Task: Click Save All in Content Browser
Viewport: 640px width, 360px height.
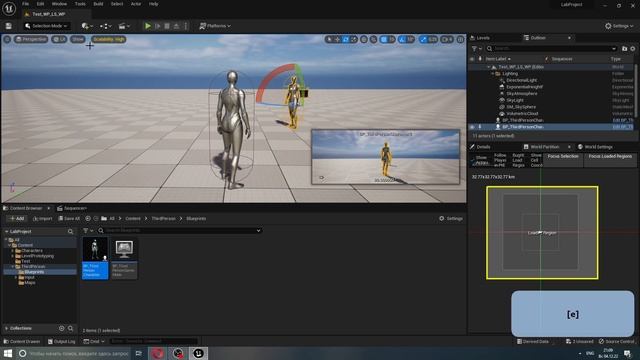Action: click(x=69, y=218)
